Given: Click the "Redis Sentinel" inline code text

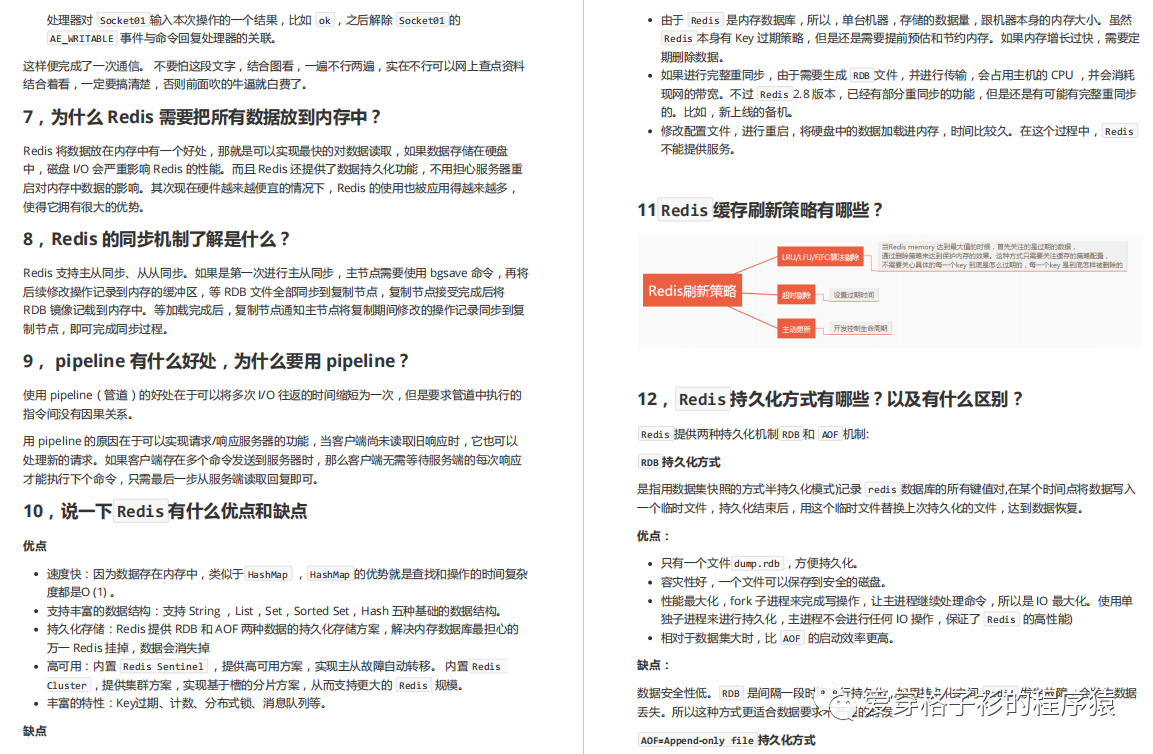Looking at the screenshot, I should [163, 666].
